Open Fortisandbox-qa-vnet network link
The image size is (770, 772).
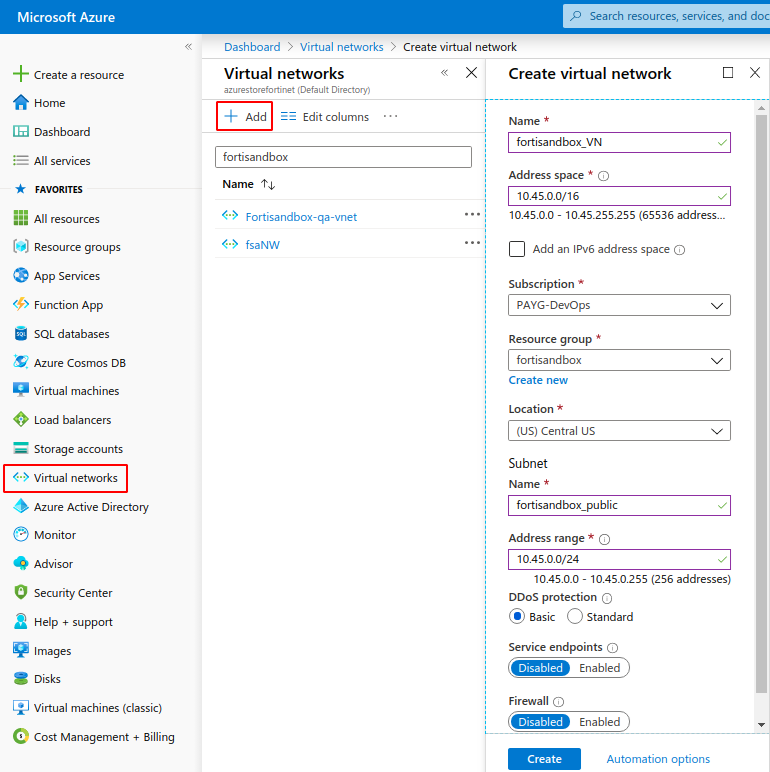click(x=301, y=217)
